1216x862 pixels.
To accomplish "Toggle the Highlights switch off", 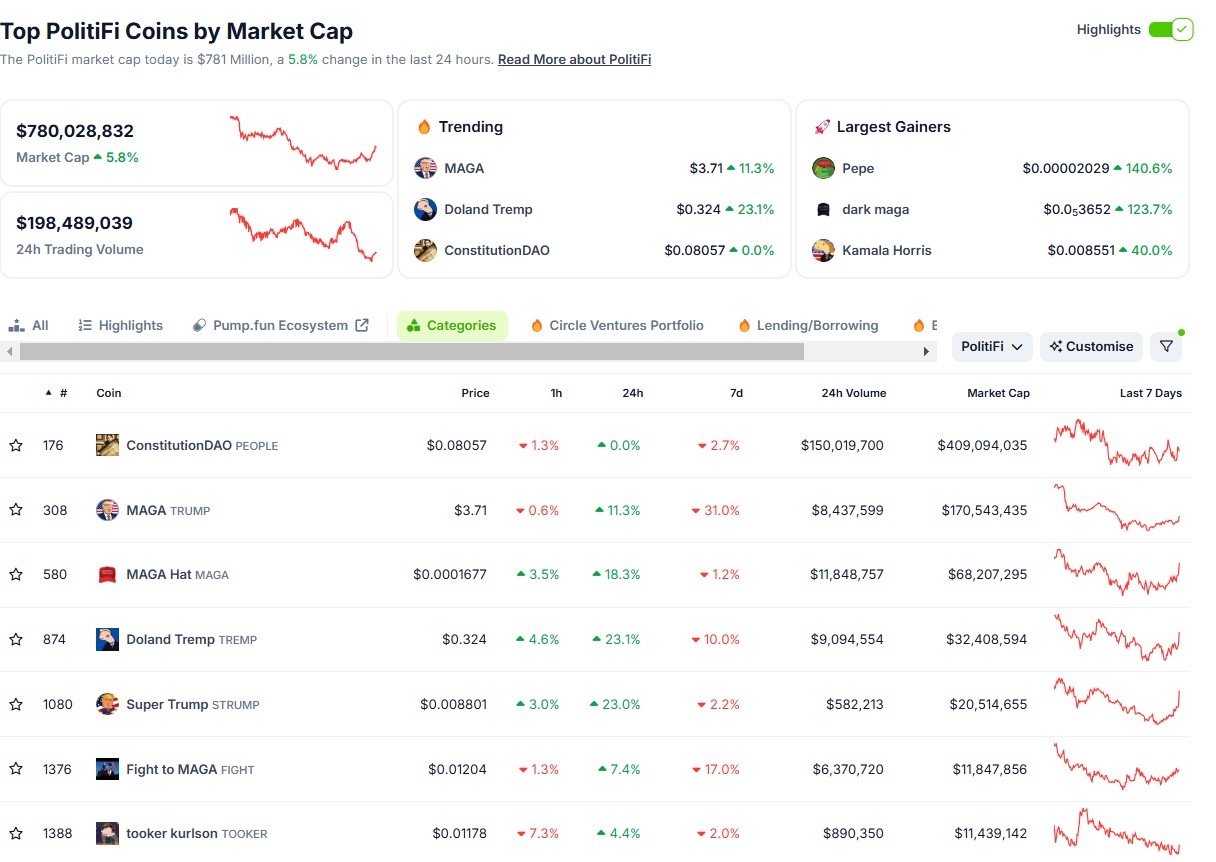I will (x=1170, y=29).
